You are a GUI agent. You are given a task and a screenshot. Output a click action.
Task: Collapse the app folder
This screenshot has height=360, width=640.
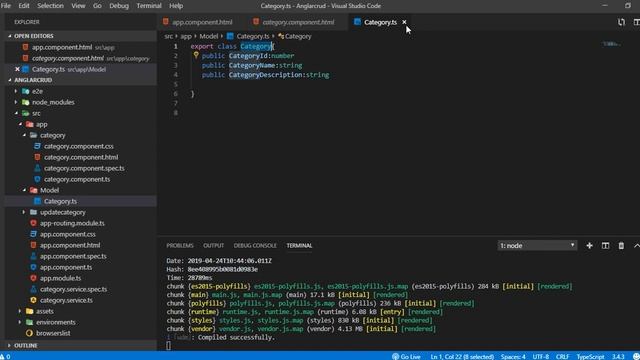(41, 124)
